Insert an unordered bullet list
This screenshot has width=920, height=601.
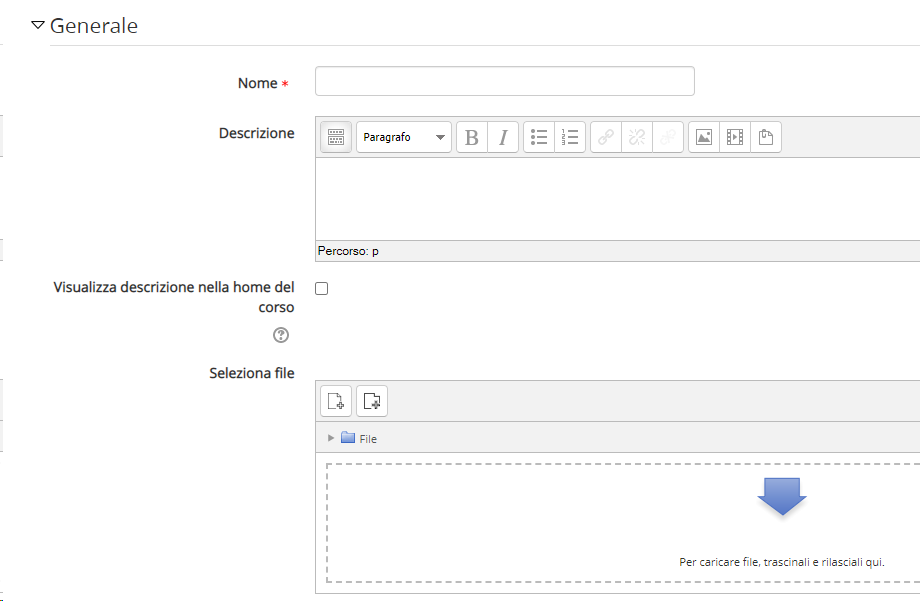(539, 137)
